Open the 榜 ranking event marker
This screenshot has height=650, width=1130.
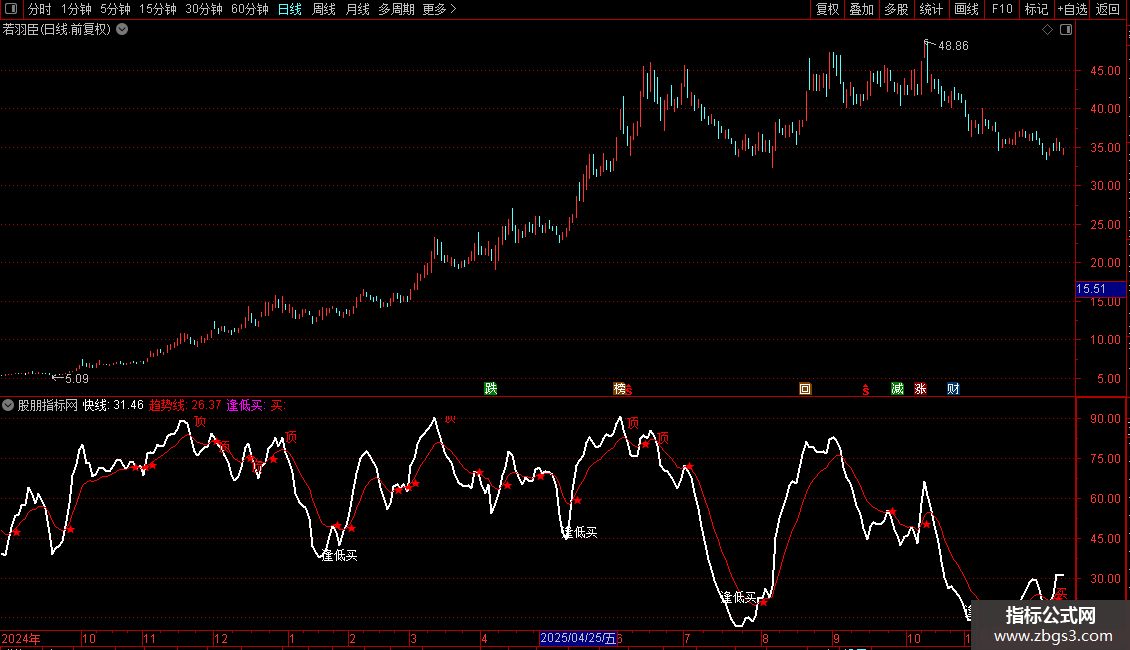click(x=620, y=389)
